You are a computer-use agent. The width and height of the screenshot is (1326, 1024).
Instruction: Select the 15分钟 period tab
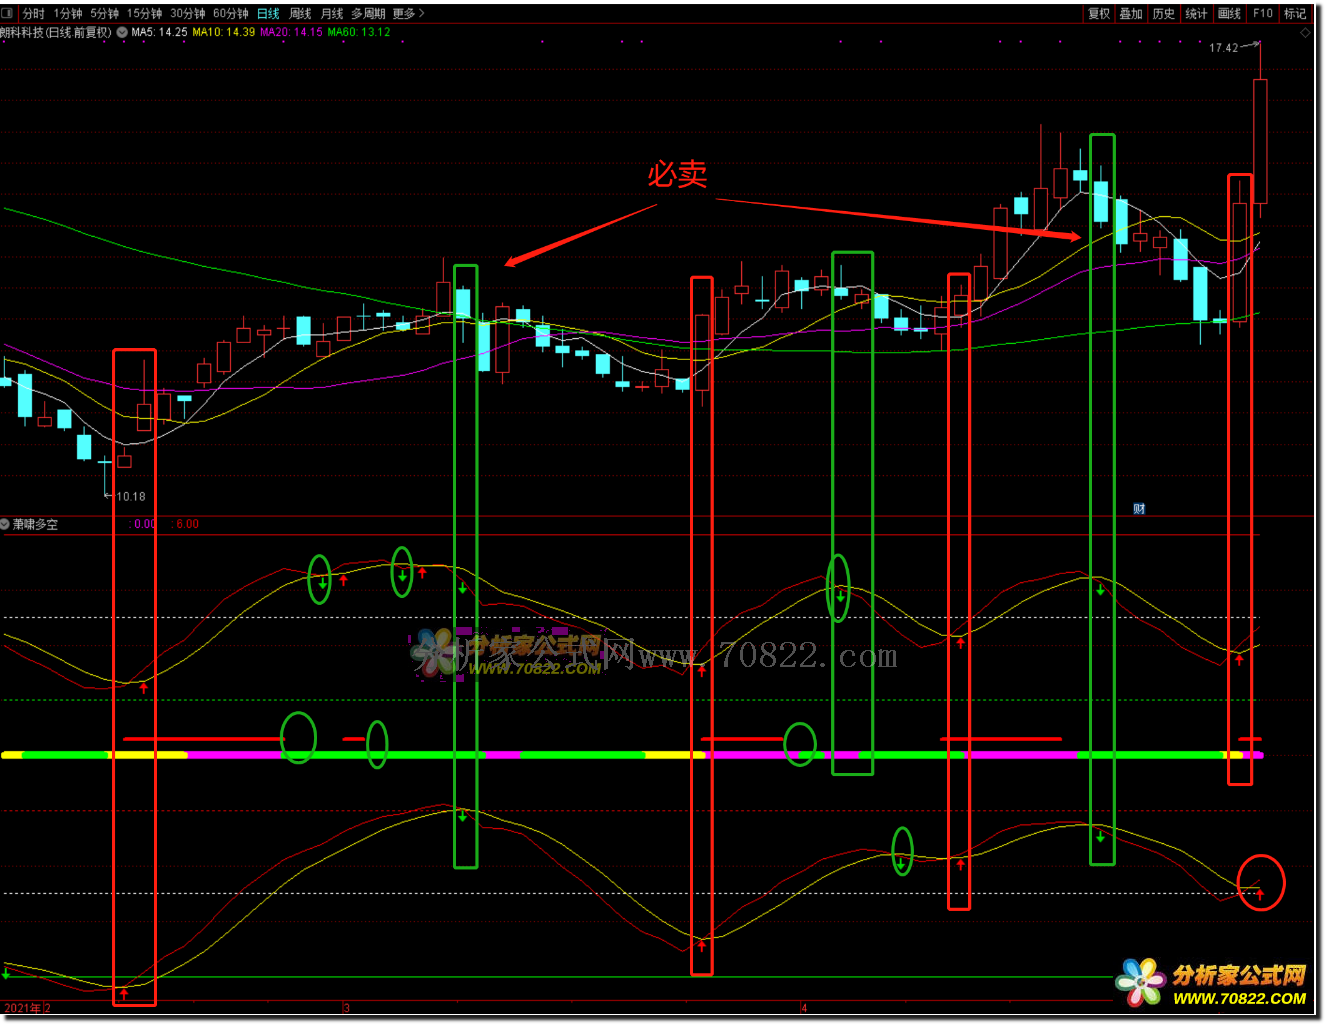click(x=144, y=14)
